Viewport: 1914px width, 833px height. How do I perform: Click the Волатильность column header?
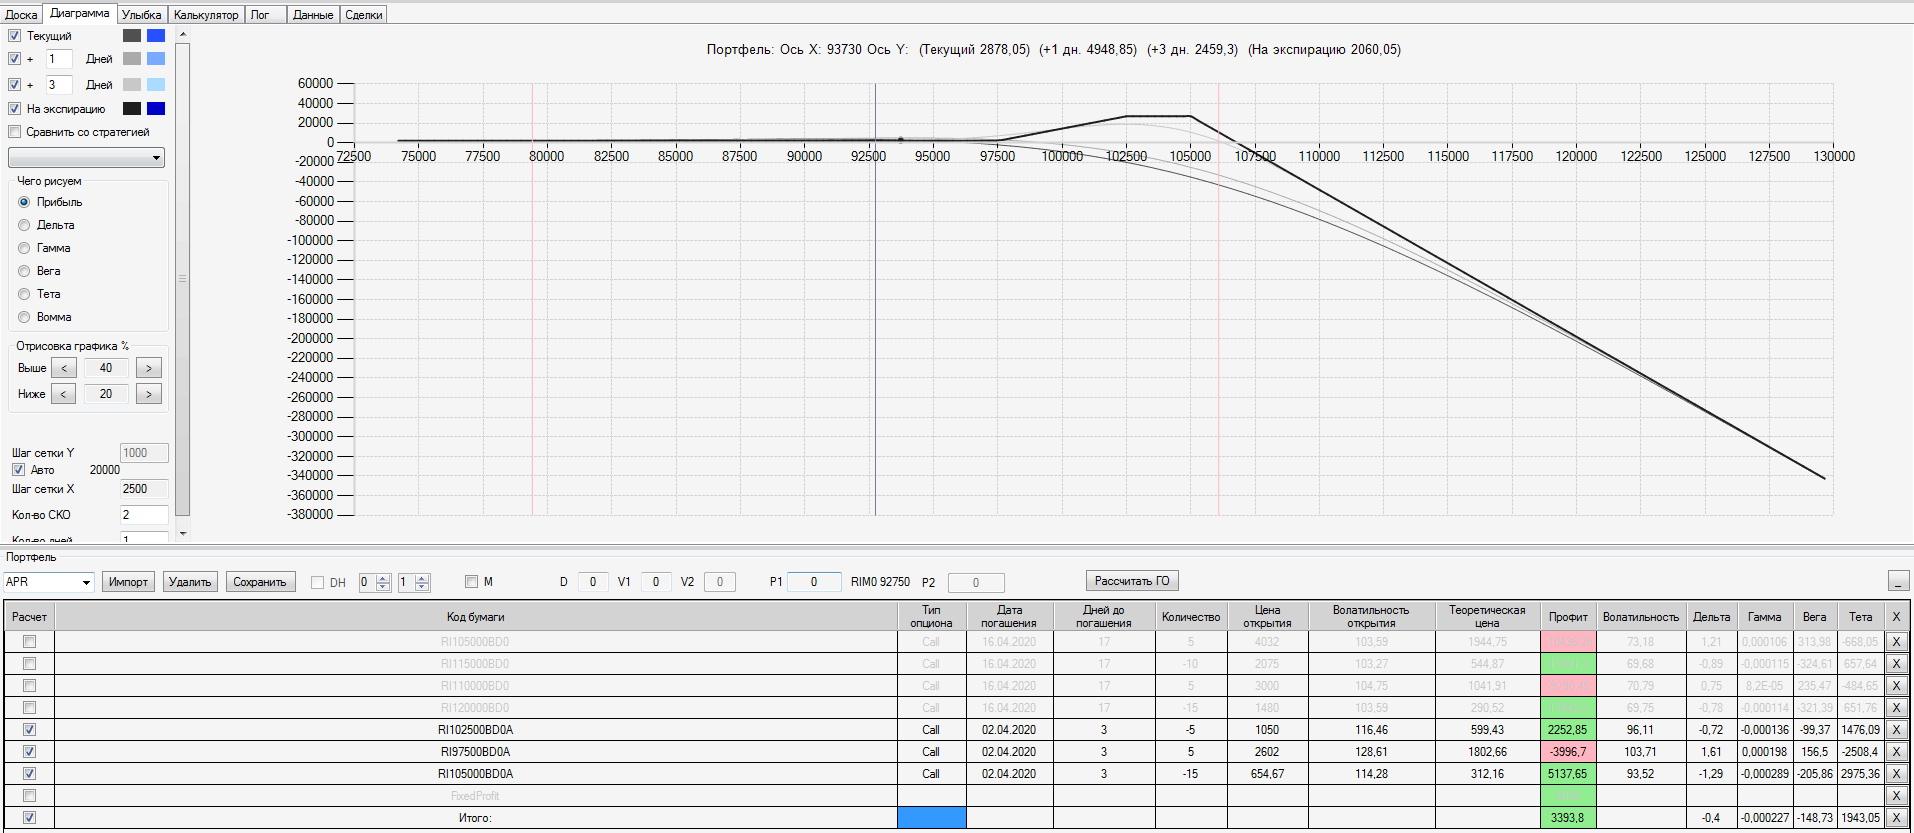point(1640,617)
